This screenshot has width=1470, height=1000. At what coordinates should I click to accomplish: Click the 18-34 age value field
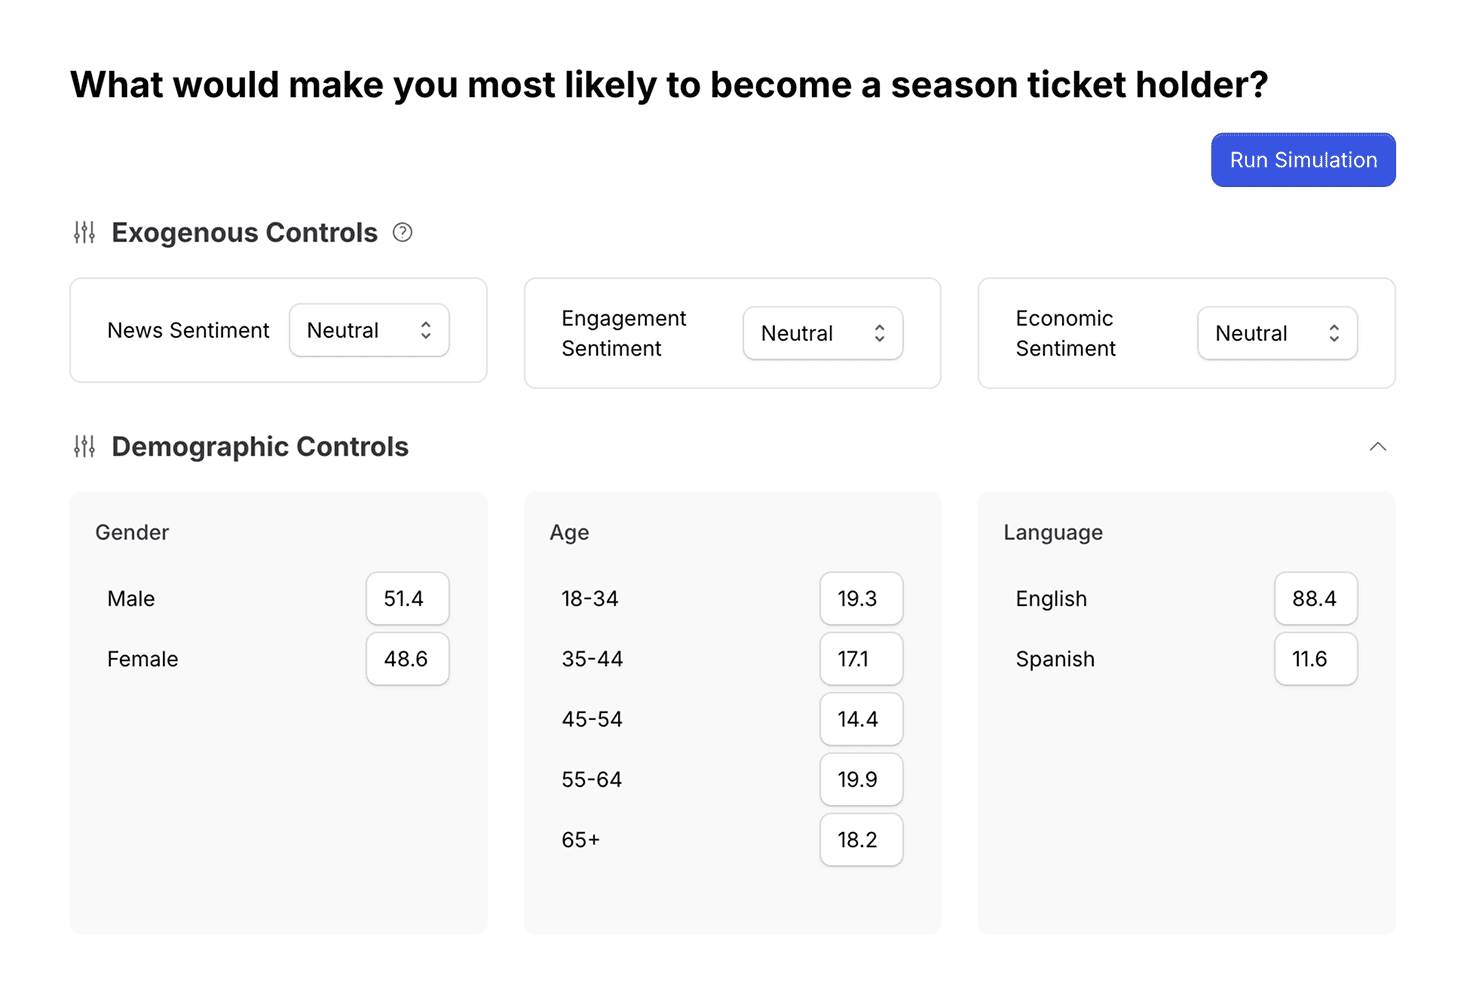coord(861,598)
